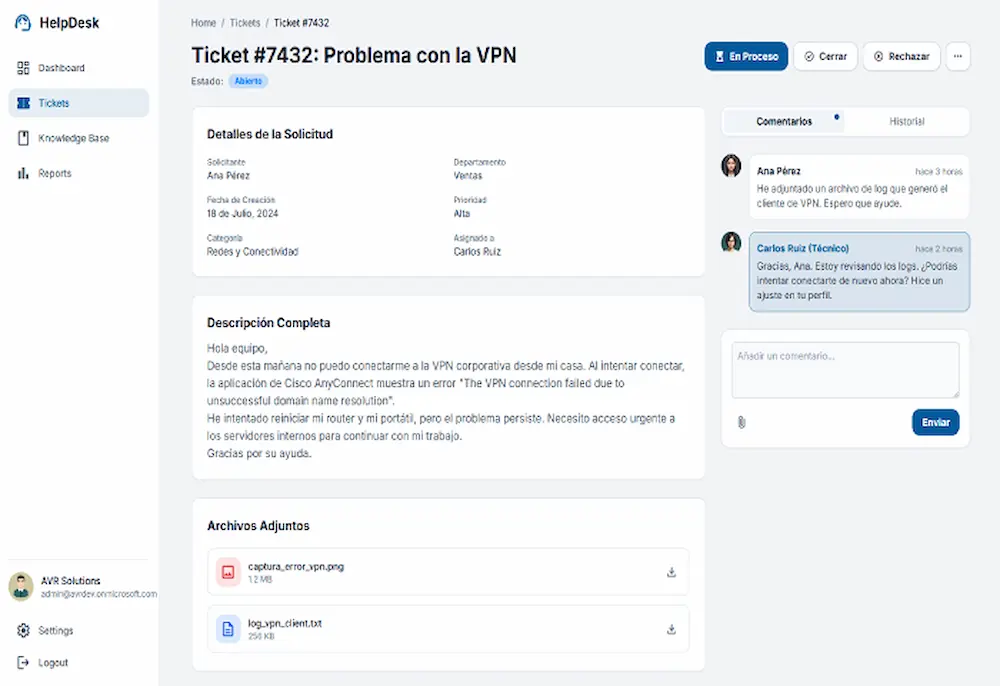Open Knowledge Base via its book icon
Viewport: 1000px width, 686px height.
pos(22,137)
